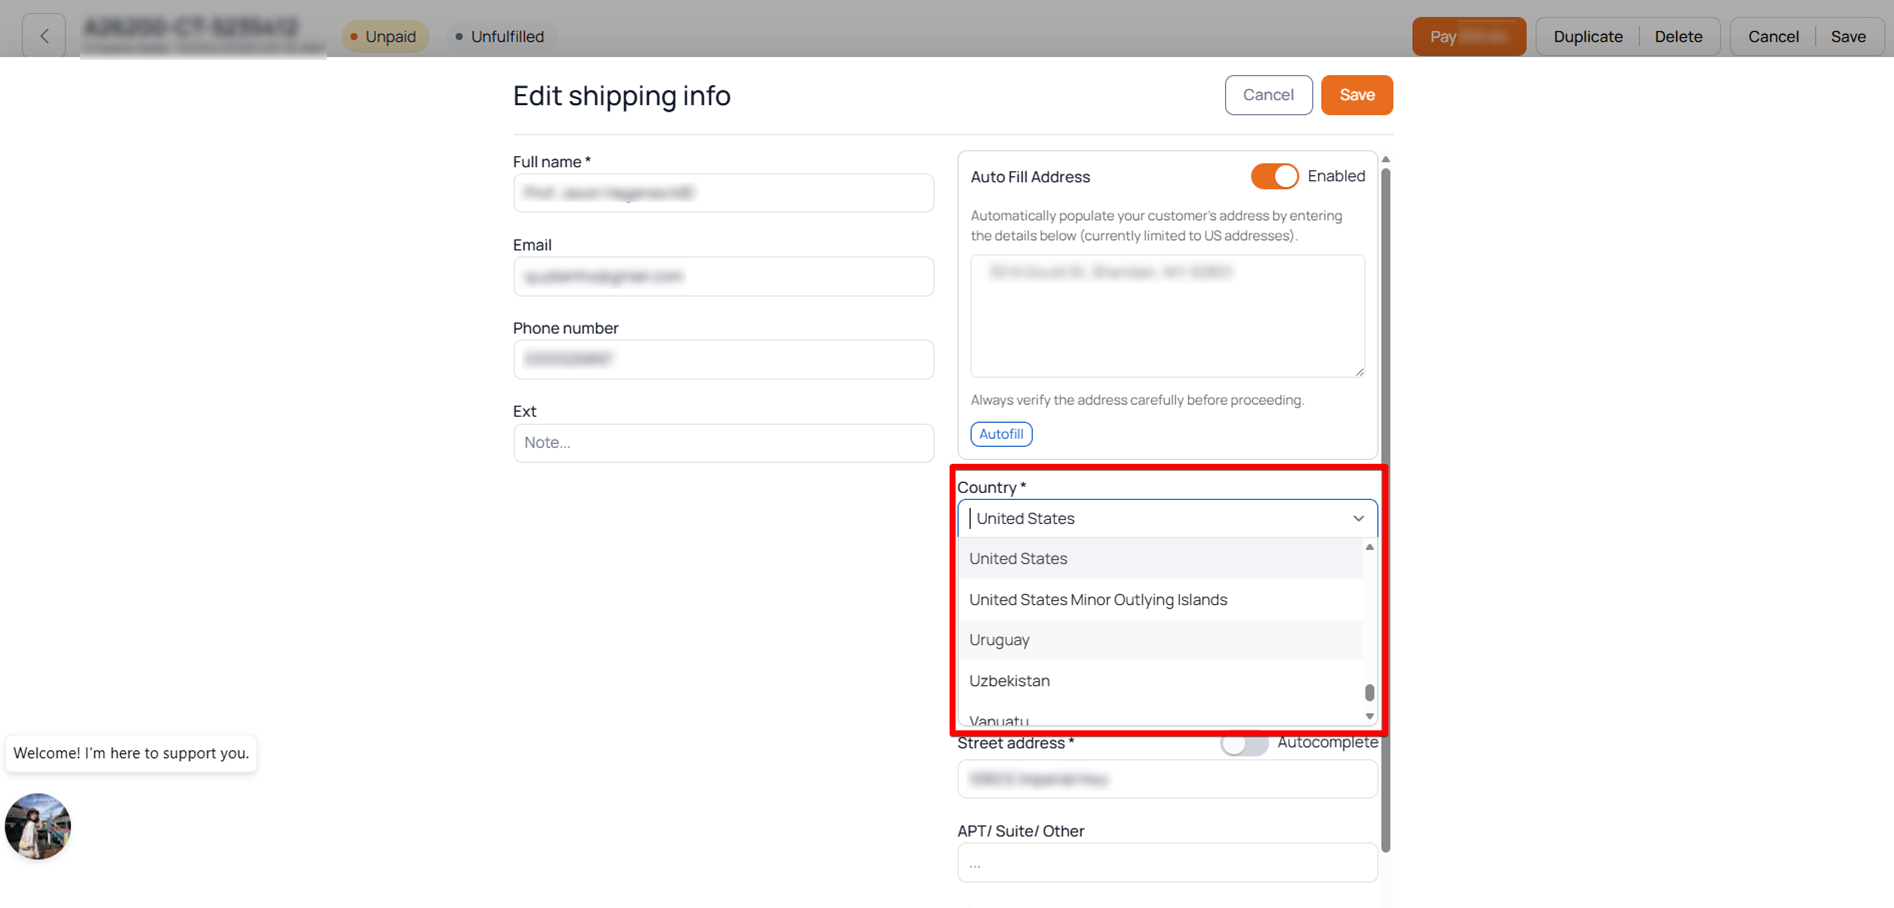Click the orange Pay button
1894x908 pixels.
[x=1467, y=36]
